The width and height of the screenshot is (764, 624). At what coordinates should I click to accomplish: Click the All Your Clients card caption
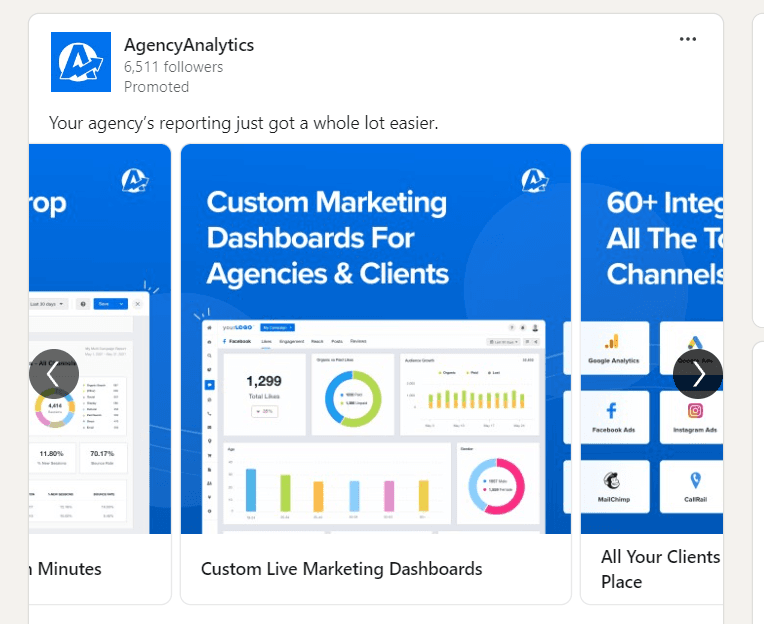click(x=660, y=569)
